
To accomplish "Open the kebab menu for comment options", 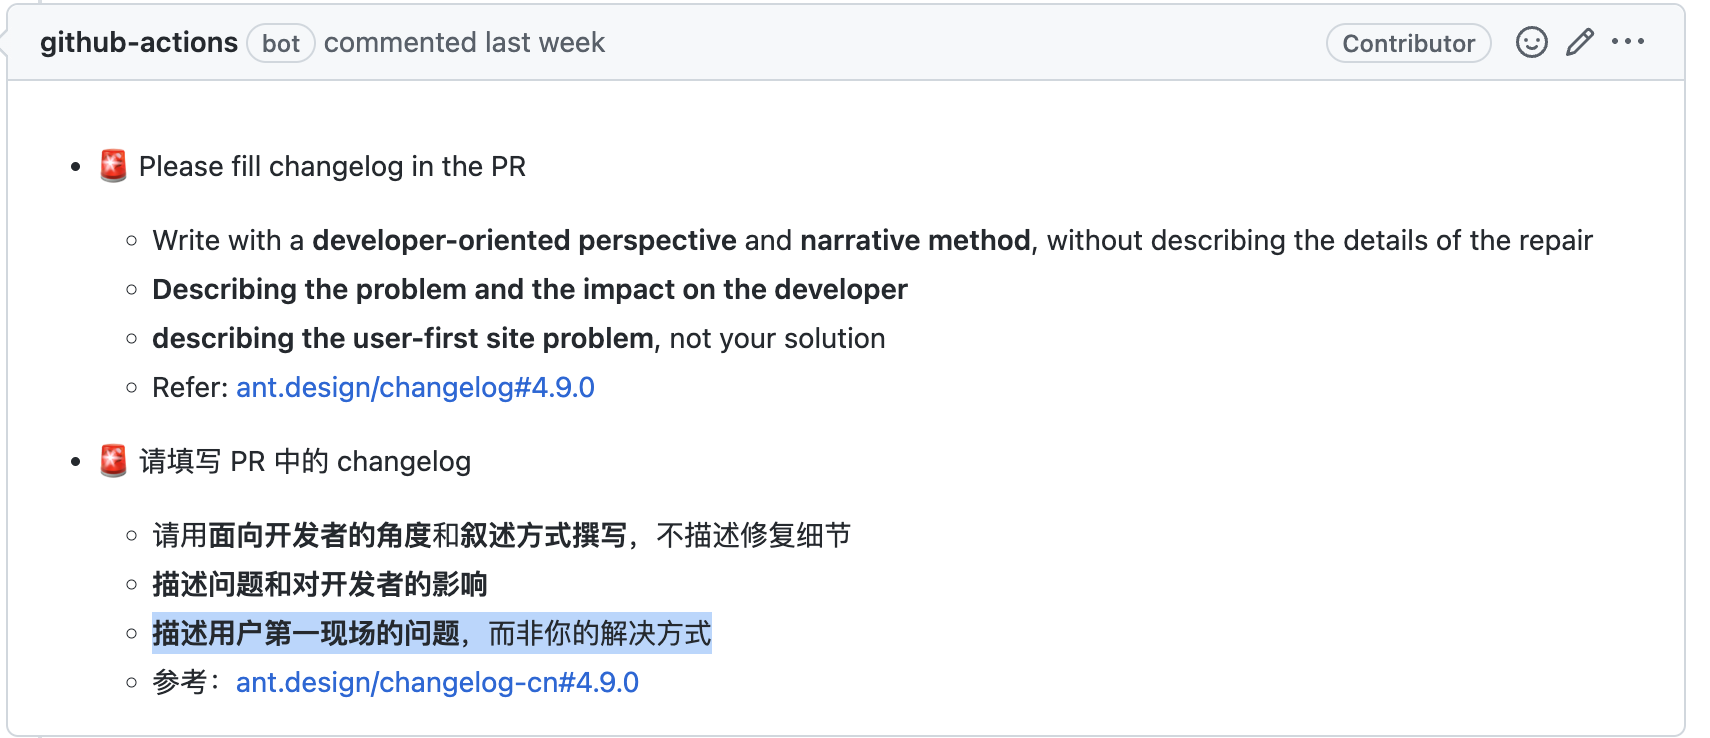I will (x=1629, y=42).
